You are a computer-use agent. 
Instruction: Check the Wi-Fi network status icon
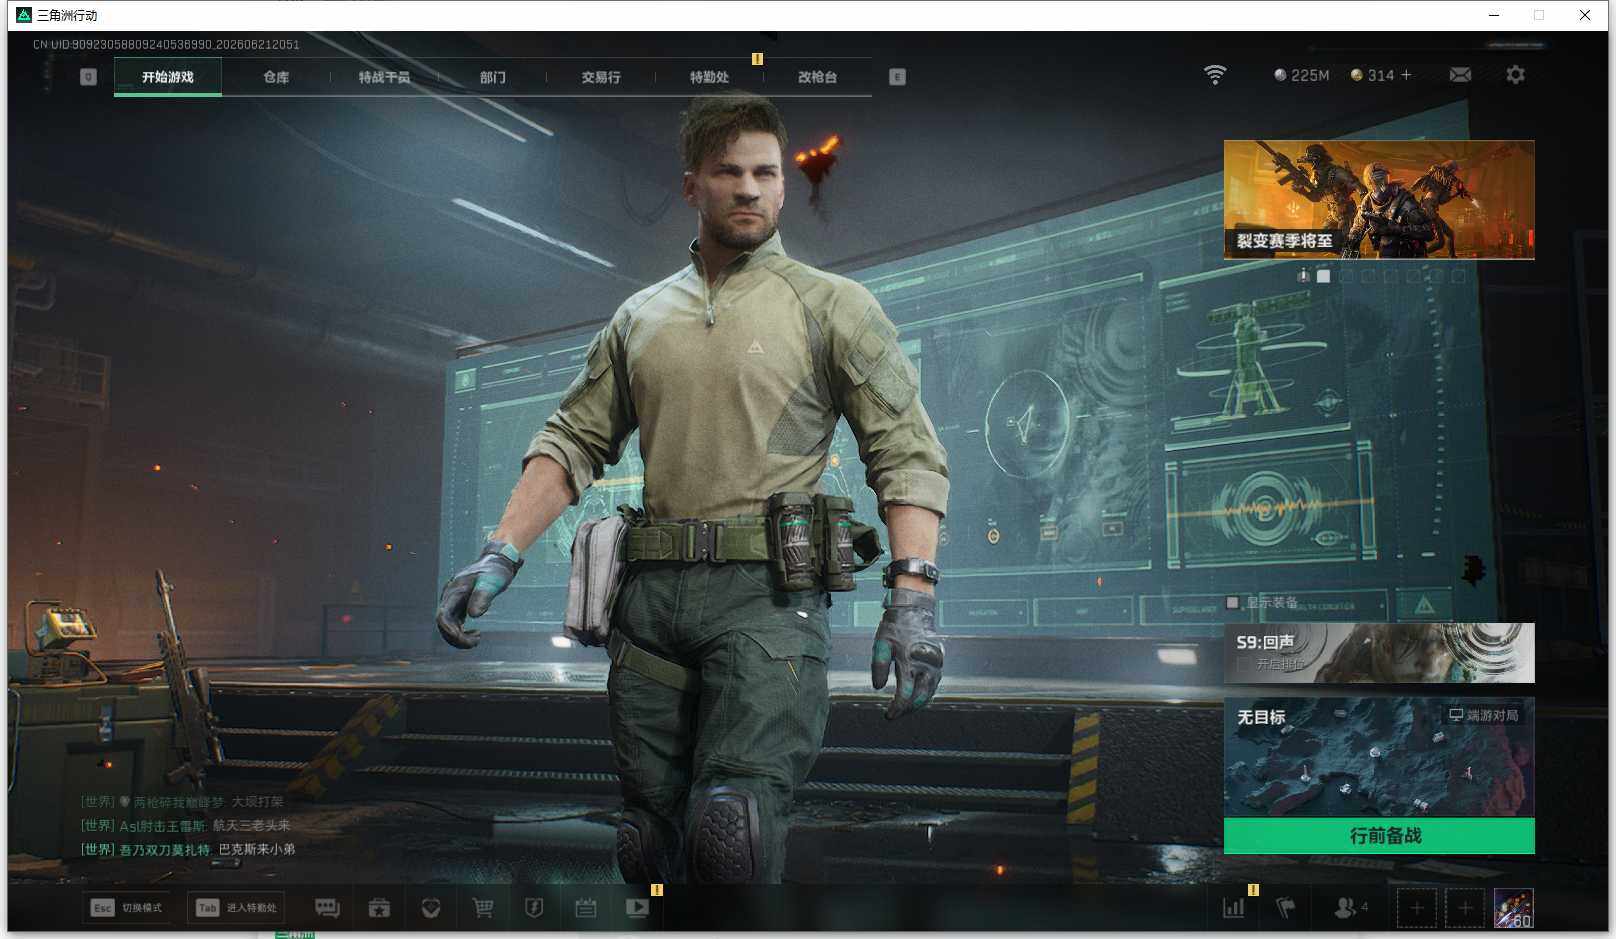point(1215,75)
